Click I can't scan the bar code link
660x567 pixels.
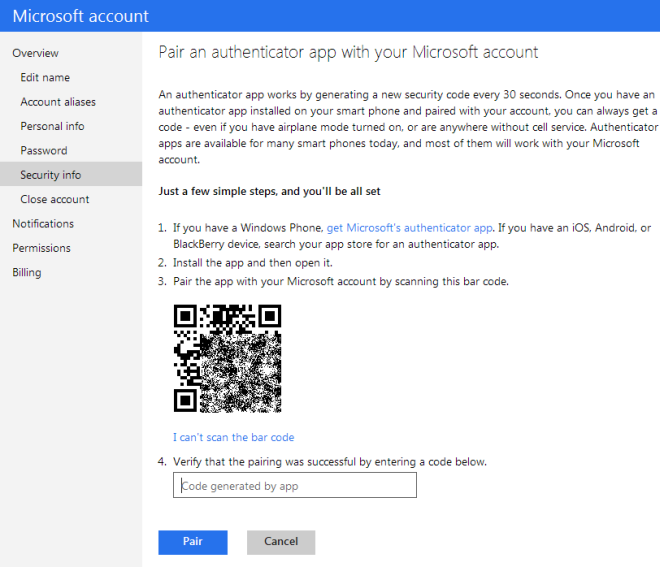[234, 437]
